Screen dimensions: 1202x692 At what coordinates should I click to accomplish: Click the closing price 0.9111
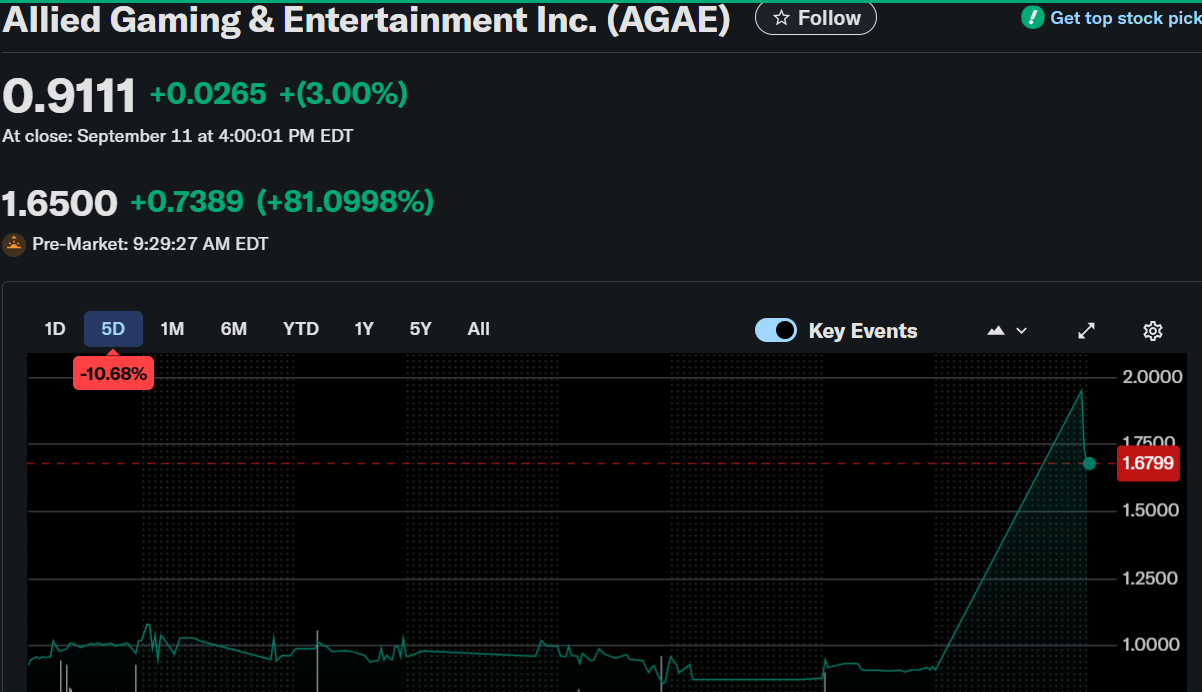tap(69, 96)
